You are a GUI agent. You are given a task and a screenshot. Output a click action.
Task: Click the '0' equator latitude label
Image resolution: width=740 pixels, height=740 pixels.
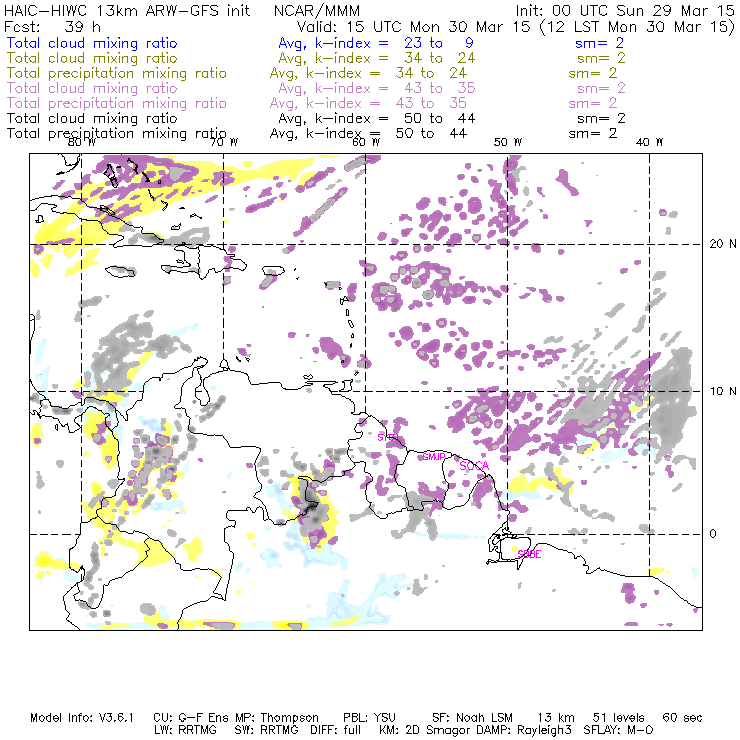coord(713,534)
